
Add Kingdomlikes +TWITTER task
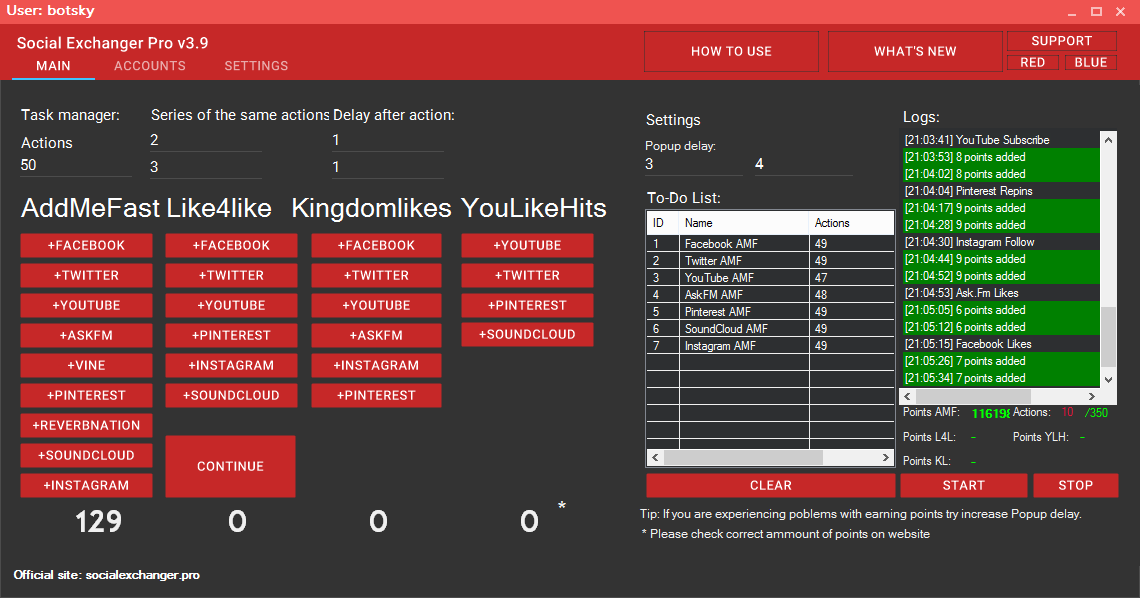pos(377,275)
